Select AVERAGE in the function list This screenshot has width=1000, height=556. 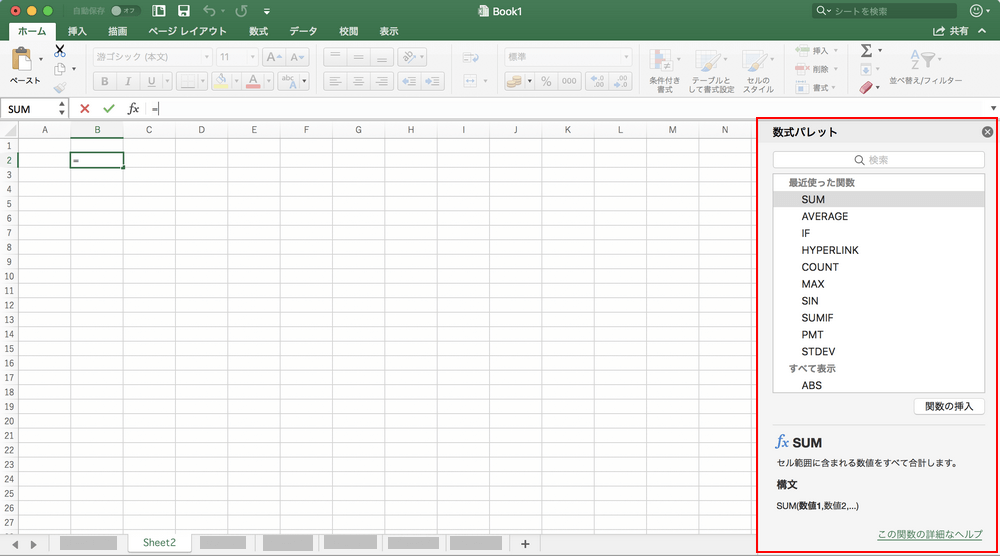(x=879, y=216)
